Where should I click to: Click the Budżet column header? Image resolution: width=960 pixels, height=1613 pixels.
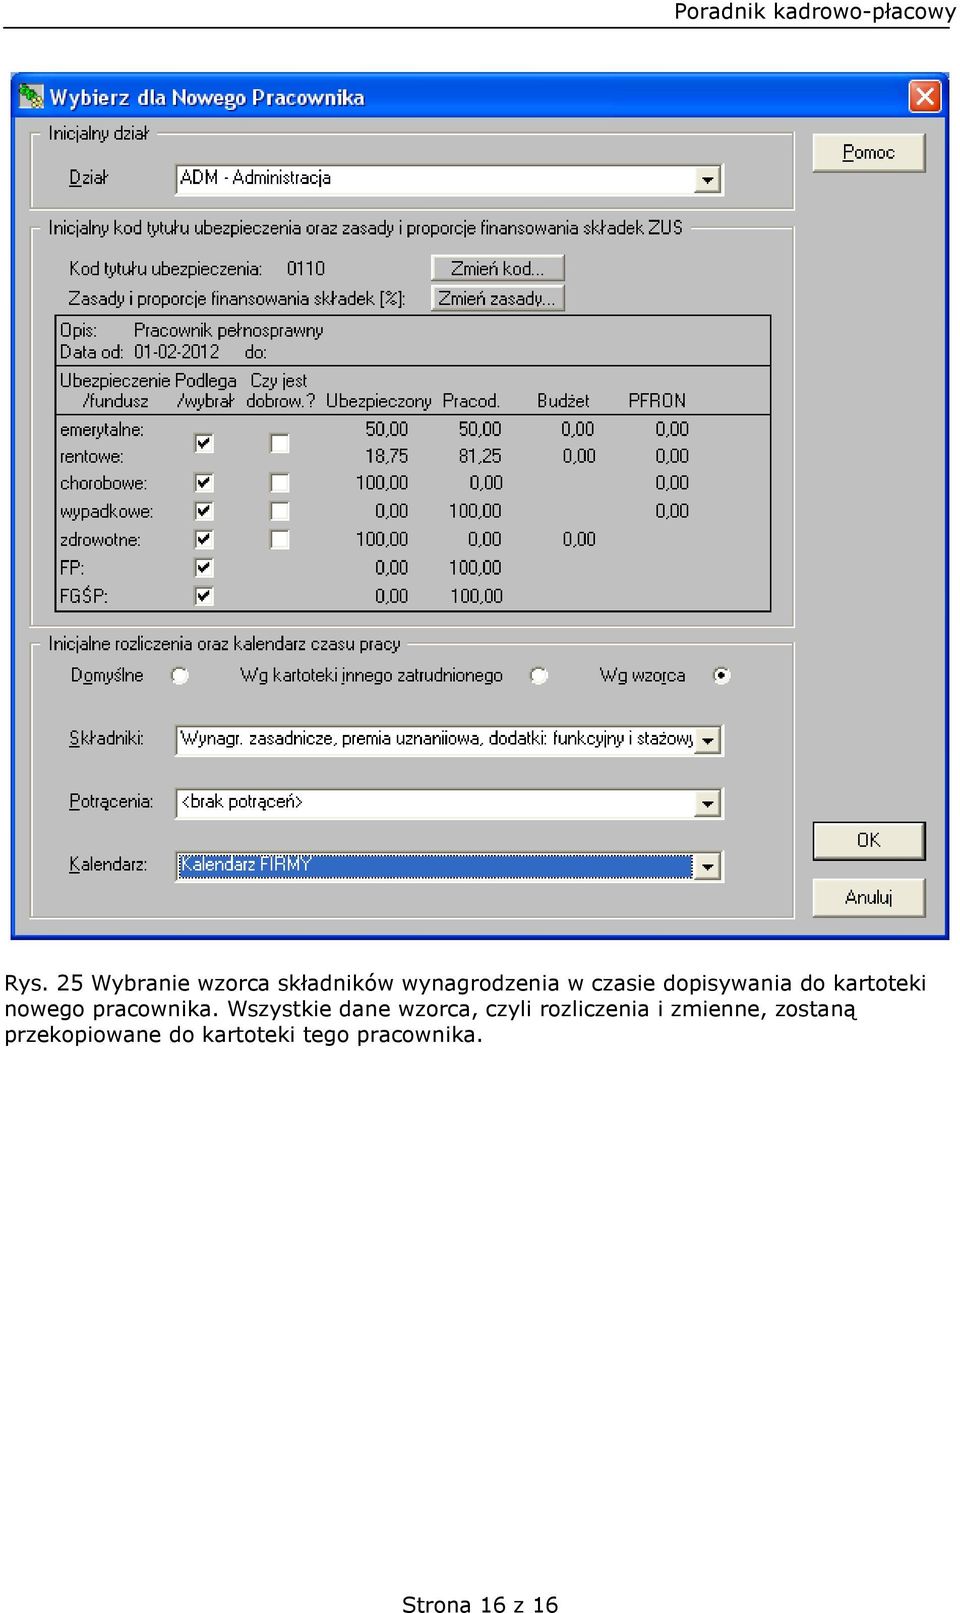[563, 401]
